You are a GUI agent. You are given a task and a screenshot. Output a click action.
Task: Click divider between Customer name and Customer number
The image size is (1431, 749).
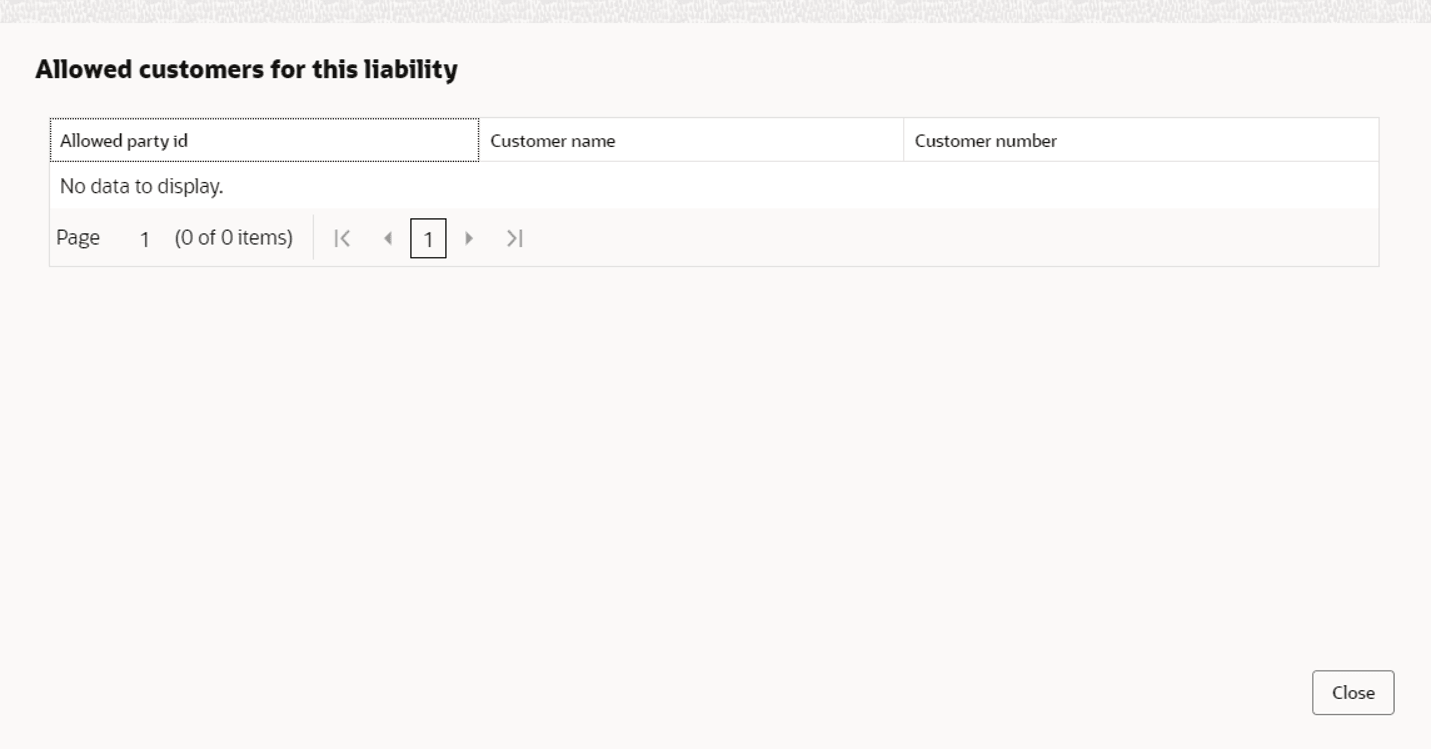[x=904, y=140]
